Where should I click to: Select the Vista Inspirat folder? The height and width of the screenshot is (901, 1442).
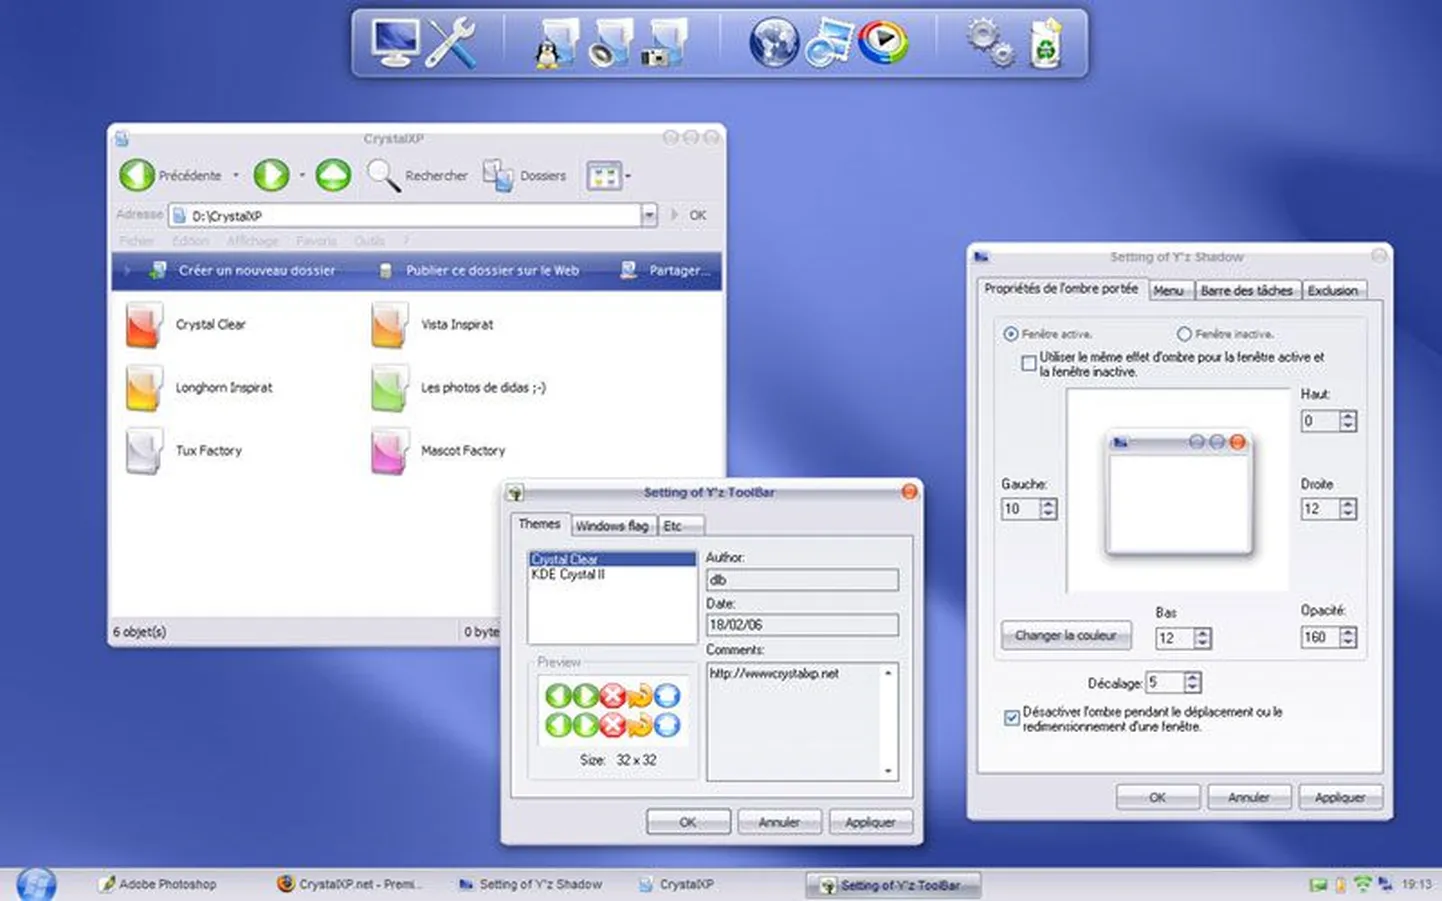click(x=432, y=325)
